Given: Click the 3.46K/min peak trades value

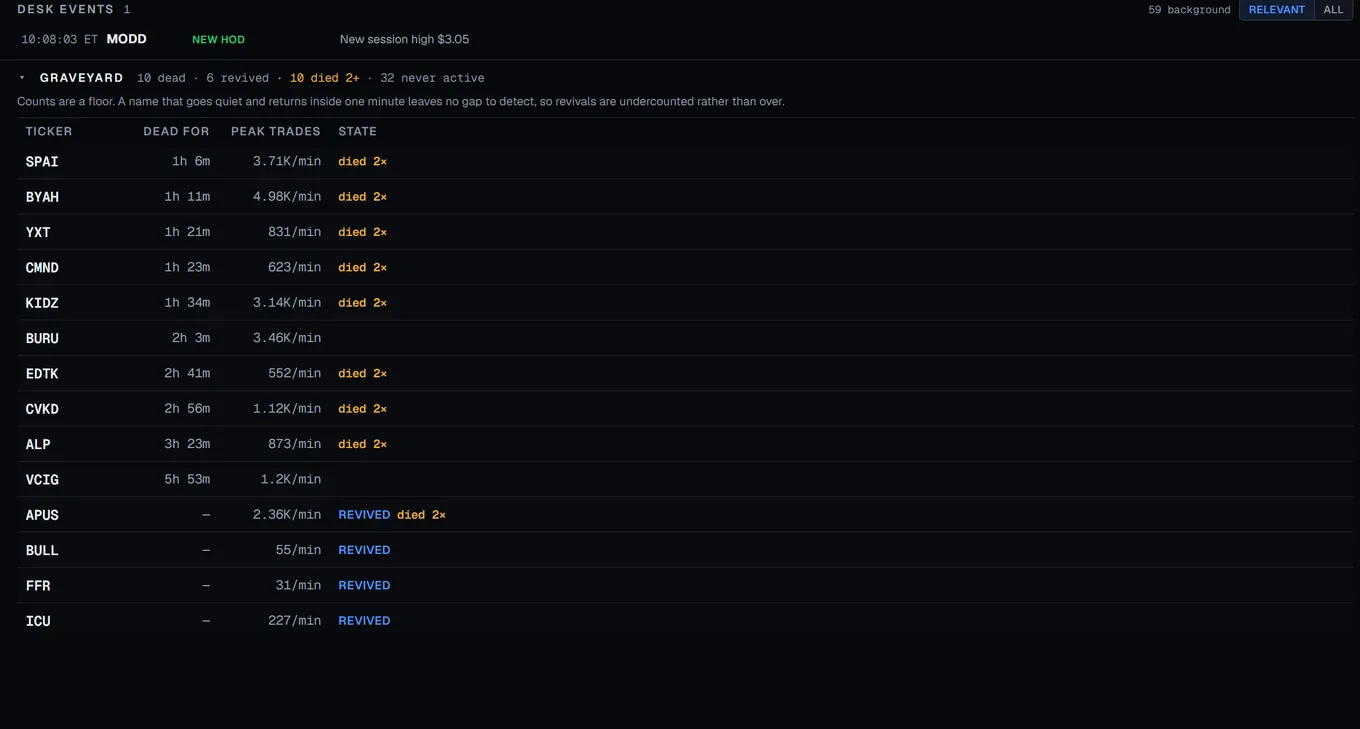Looking at the screenshot, I should click(287, 338).
